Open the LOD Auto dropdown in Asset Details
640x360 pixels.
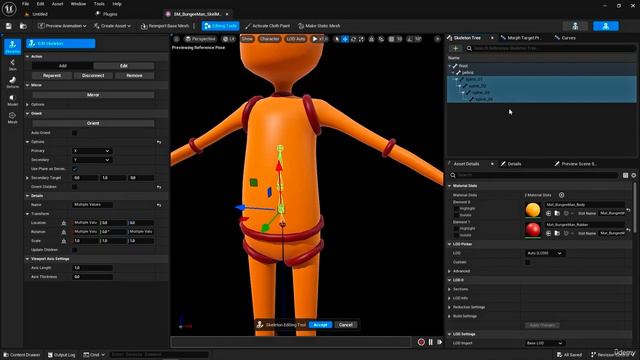[544, 253]
